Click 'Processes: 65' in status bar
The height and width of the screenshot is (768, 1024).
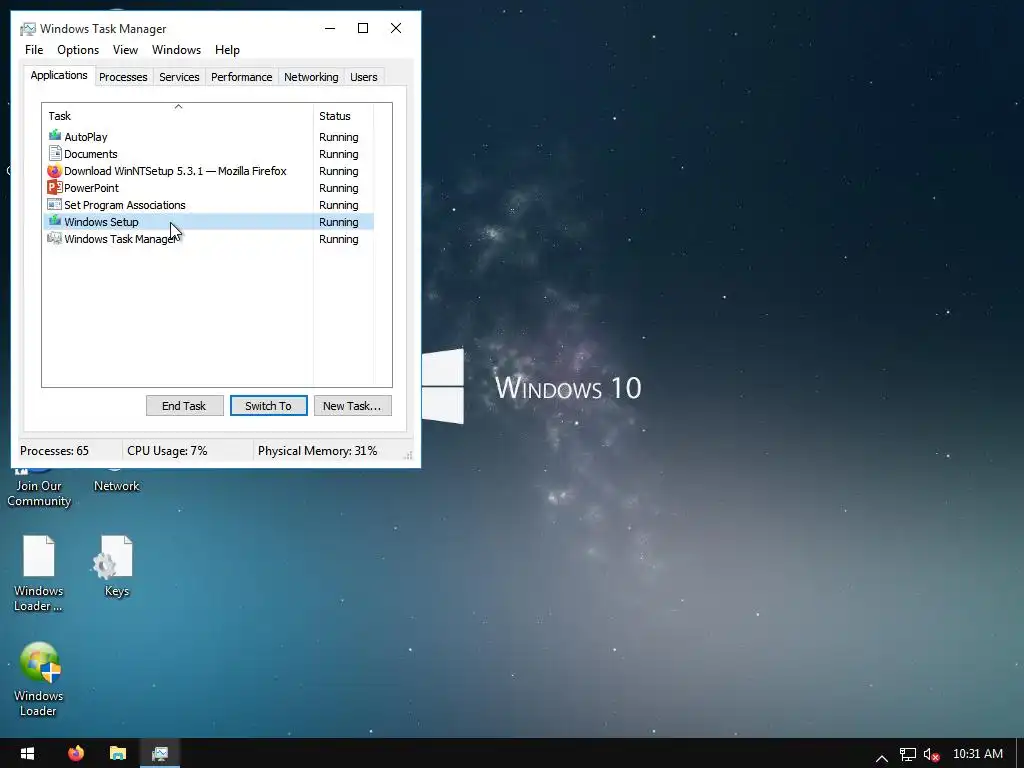pyautogui.click(x=54, y=451)
